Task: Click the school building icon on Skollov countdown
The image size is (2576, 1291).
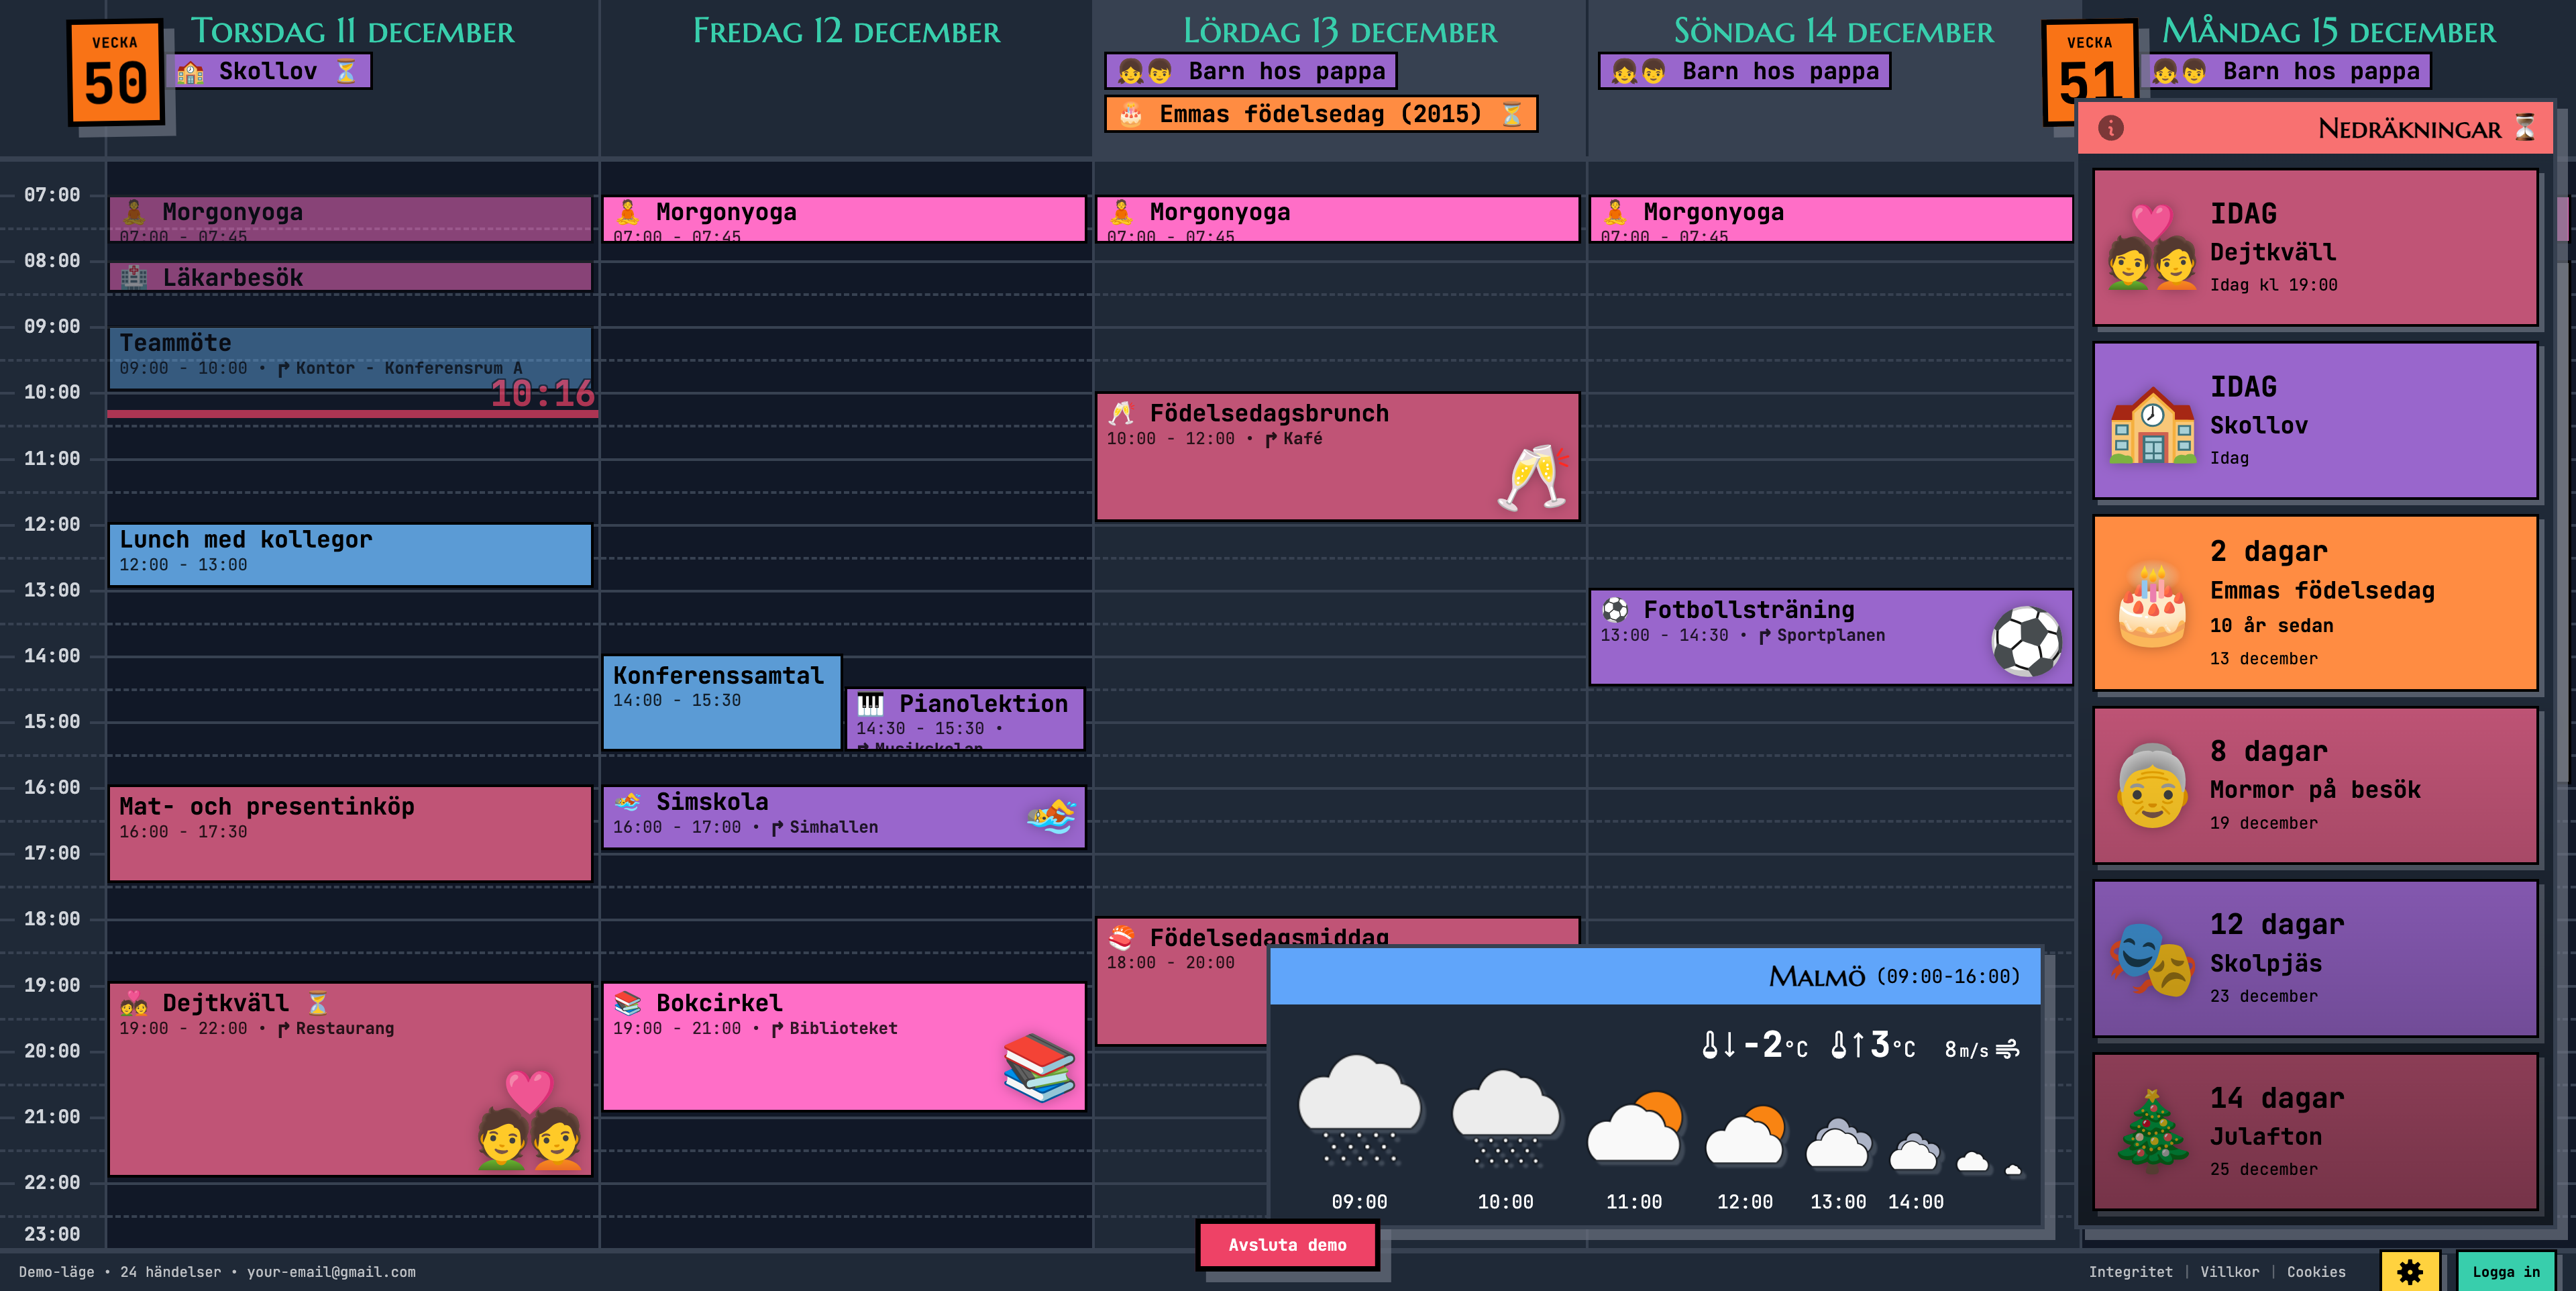Action: point(2152,425)
